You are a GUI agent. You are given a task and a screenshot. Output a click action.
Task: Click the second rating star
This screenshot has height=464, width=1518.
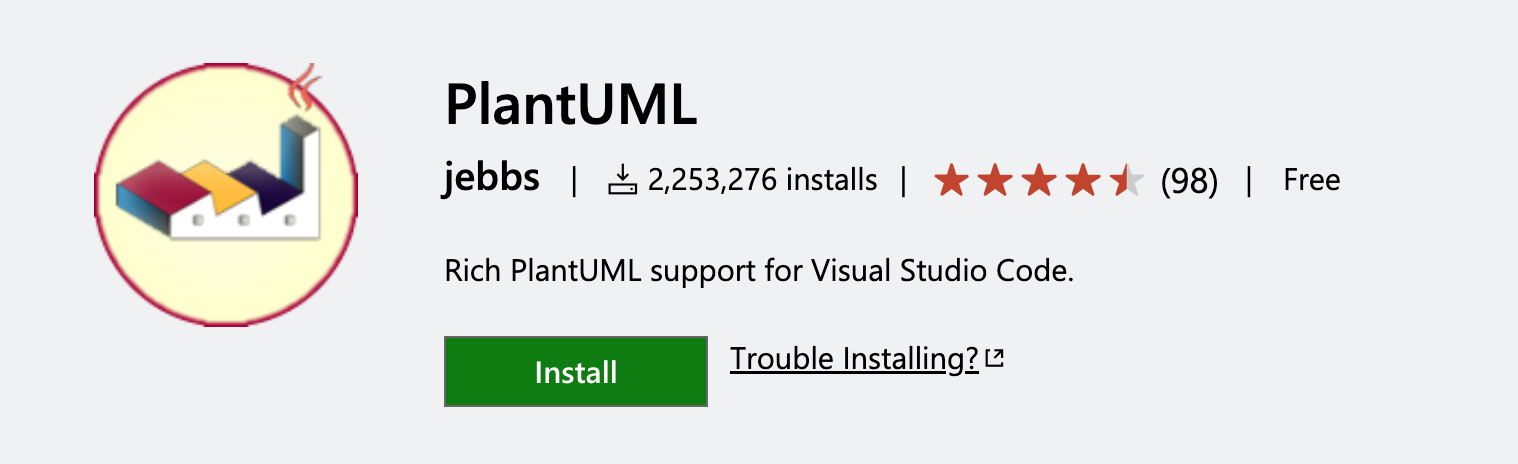pyautogui.click(x=994, y=181)
